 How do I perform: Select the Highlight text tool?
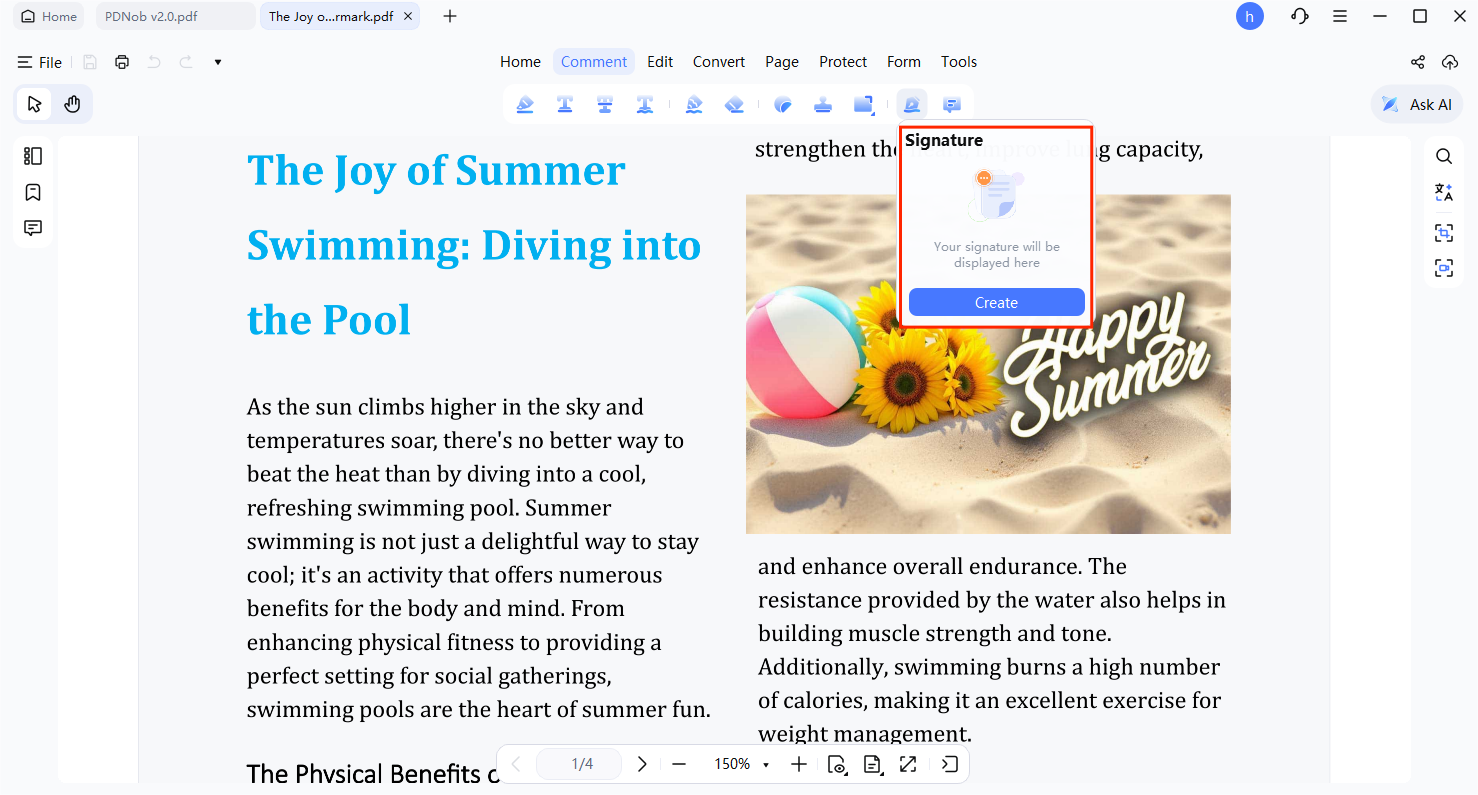coord(525,105)
